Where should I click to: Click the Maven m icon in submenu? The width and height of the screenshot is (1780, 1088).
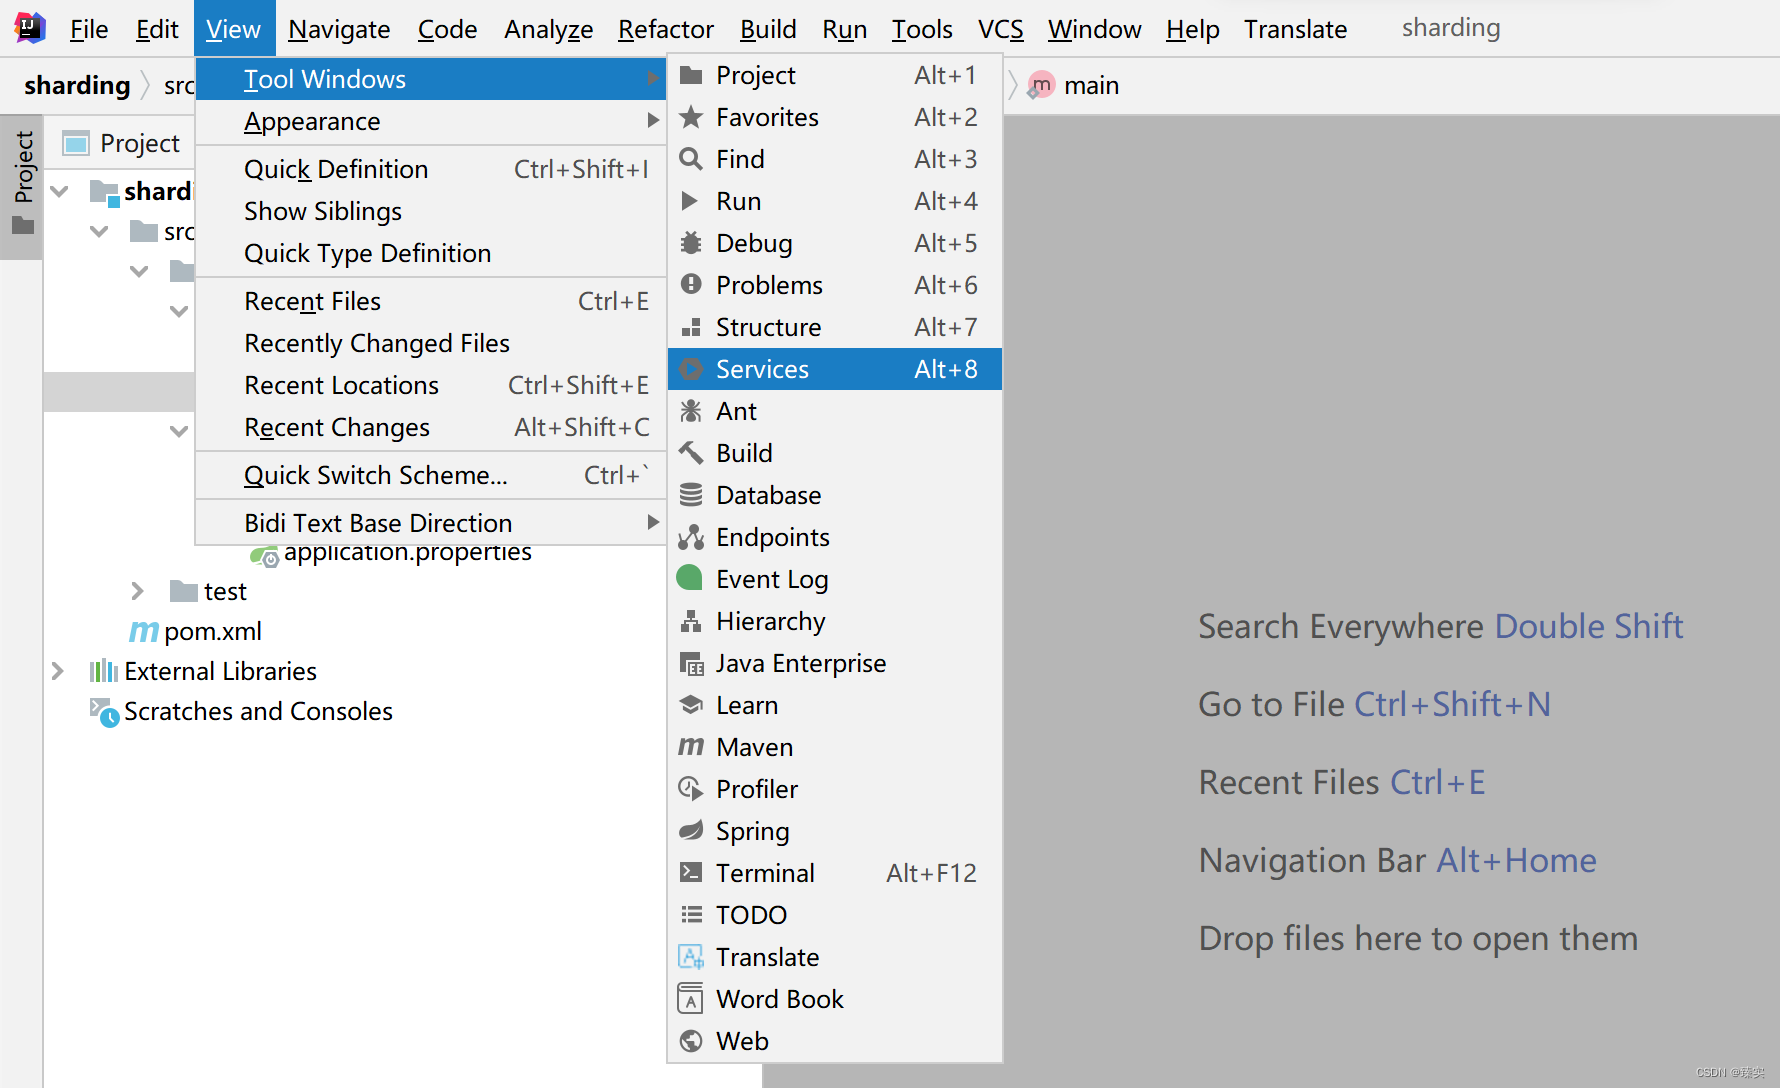[690, 747]
